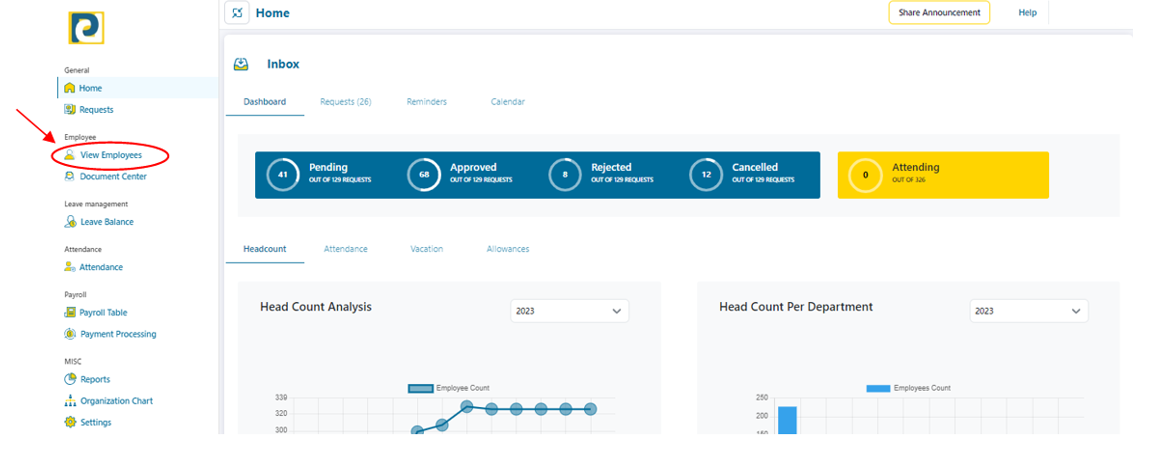Open Document Center icon in sidebar
1171x450 pixels.
(x=69, y=177)
